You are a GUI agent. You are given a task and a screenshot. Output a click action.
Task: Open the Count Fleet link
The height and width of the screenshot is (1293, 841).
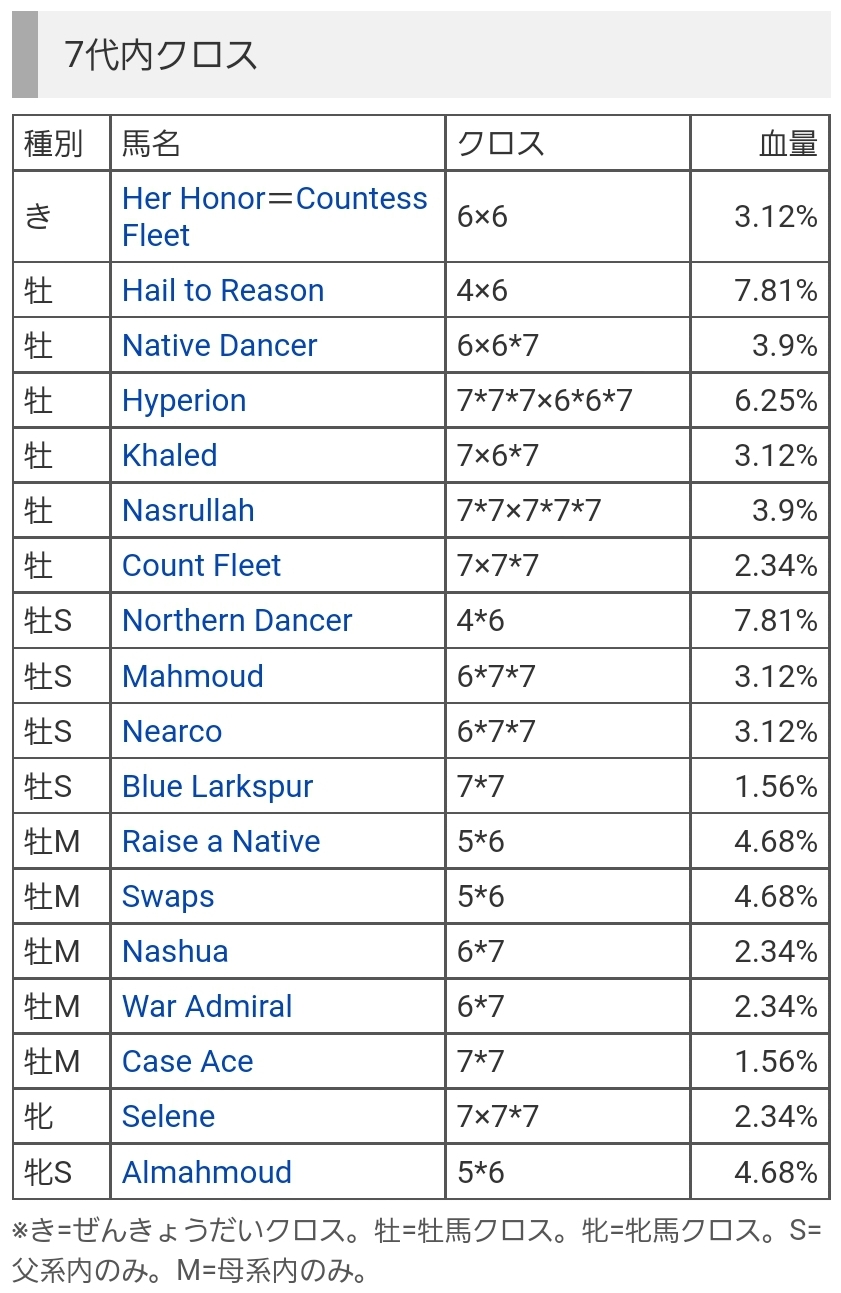coord(201,566)
